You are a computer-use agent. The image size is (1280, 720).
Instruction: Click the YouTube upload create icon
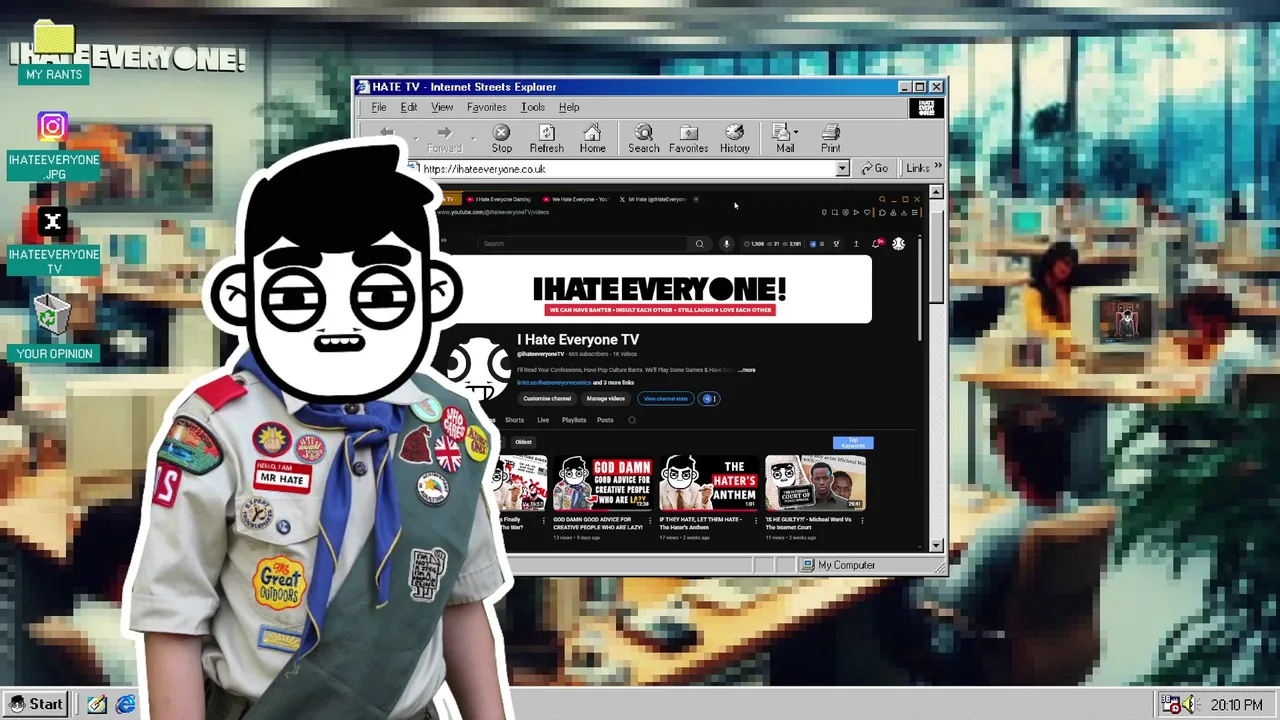[x=856, y=244]
